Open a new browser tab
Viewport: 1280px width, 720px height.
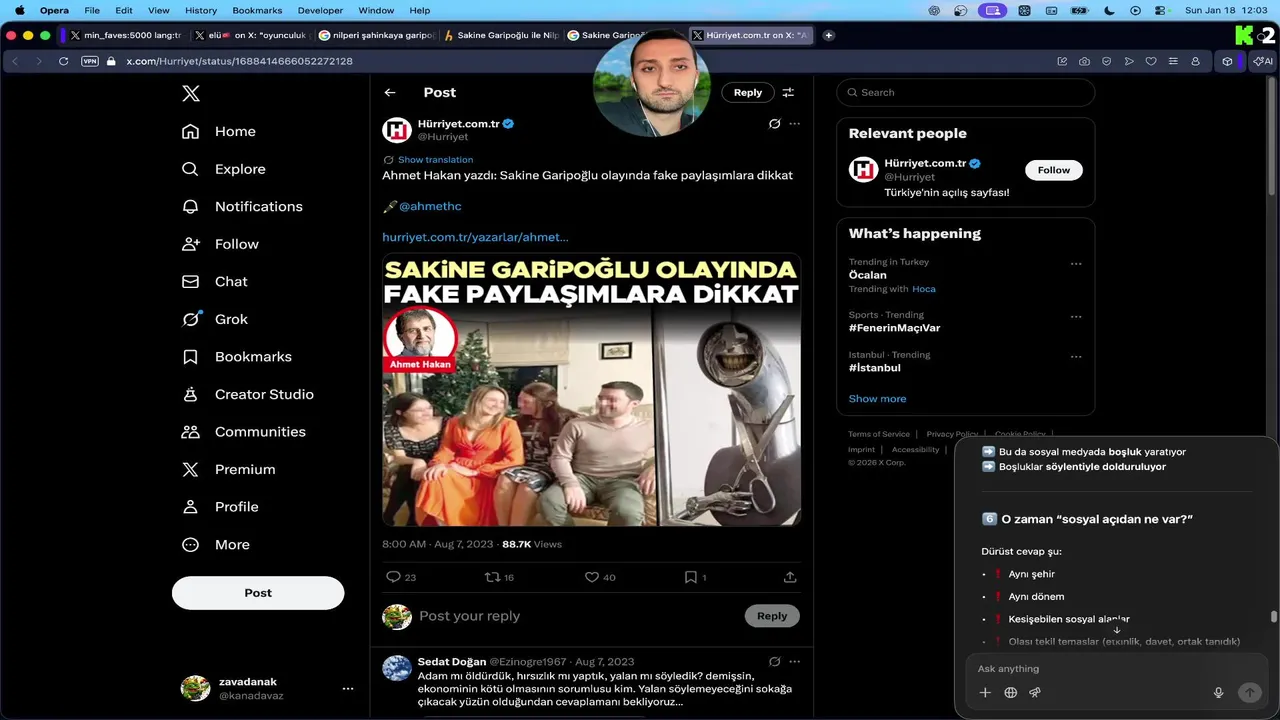pyautogui.click(x=828, y=35)
